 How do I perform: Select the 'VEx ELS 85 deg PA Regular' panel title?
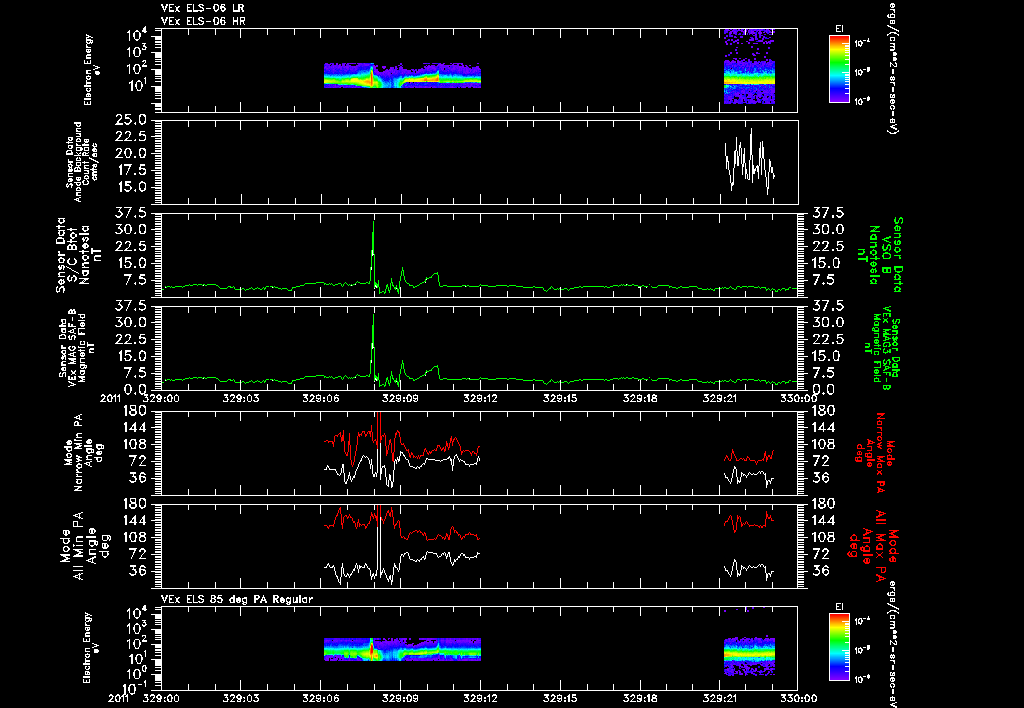(237, 600)
